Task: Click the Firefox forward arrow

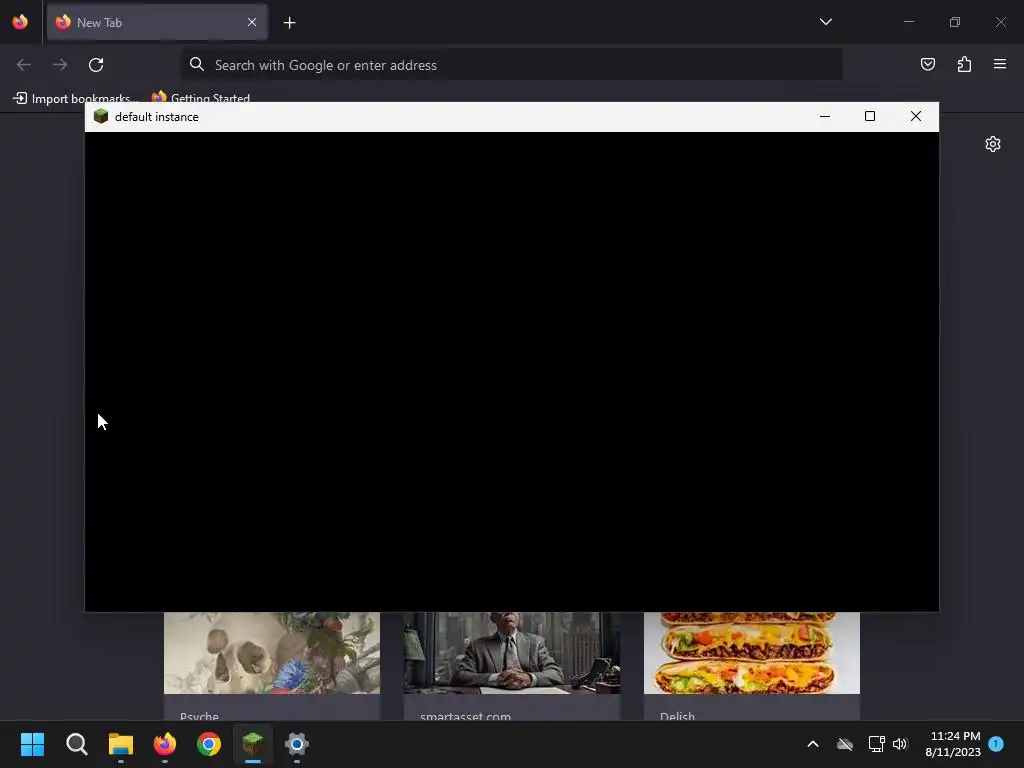Action: tap(60, 65)
